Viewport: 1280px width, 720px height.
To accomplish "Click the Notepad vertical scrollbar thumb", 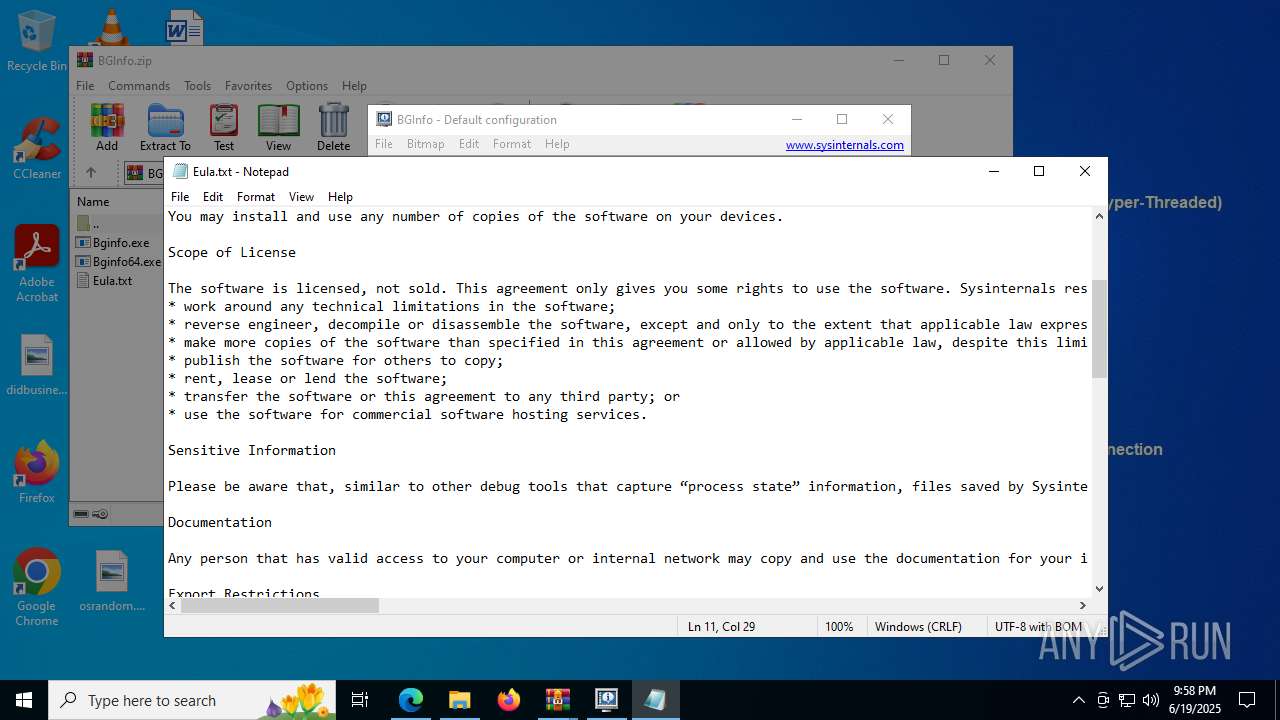I will (1099, 328).
